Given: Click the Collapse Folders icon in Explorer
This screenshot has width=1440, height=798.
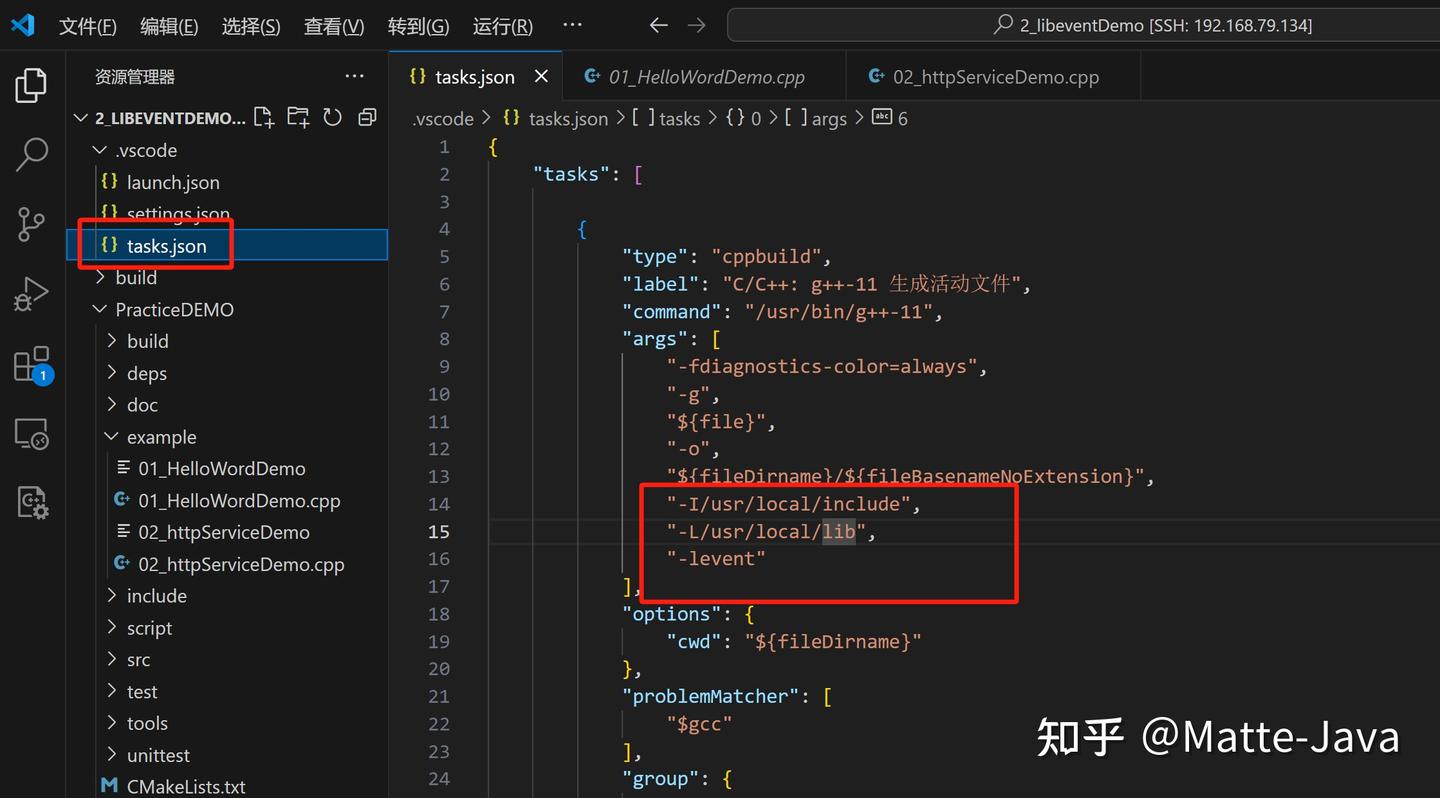Looking at the screenshot, I should click(x=366, y=117).
